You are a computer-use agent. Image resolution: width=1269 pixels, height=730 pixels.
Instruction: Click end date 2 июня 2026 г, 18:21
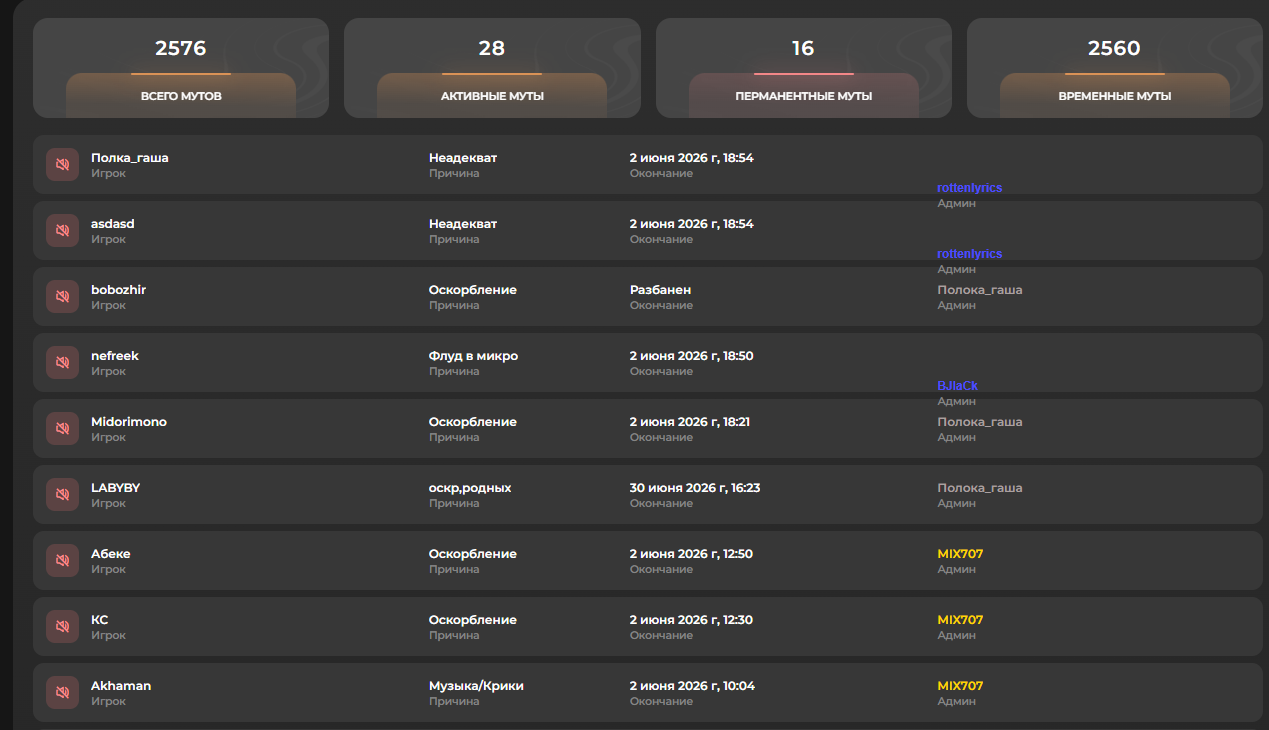[690, 422]
